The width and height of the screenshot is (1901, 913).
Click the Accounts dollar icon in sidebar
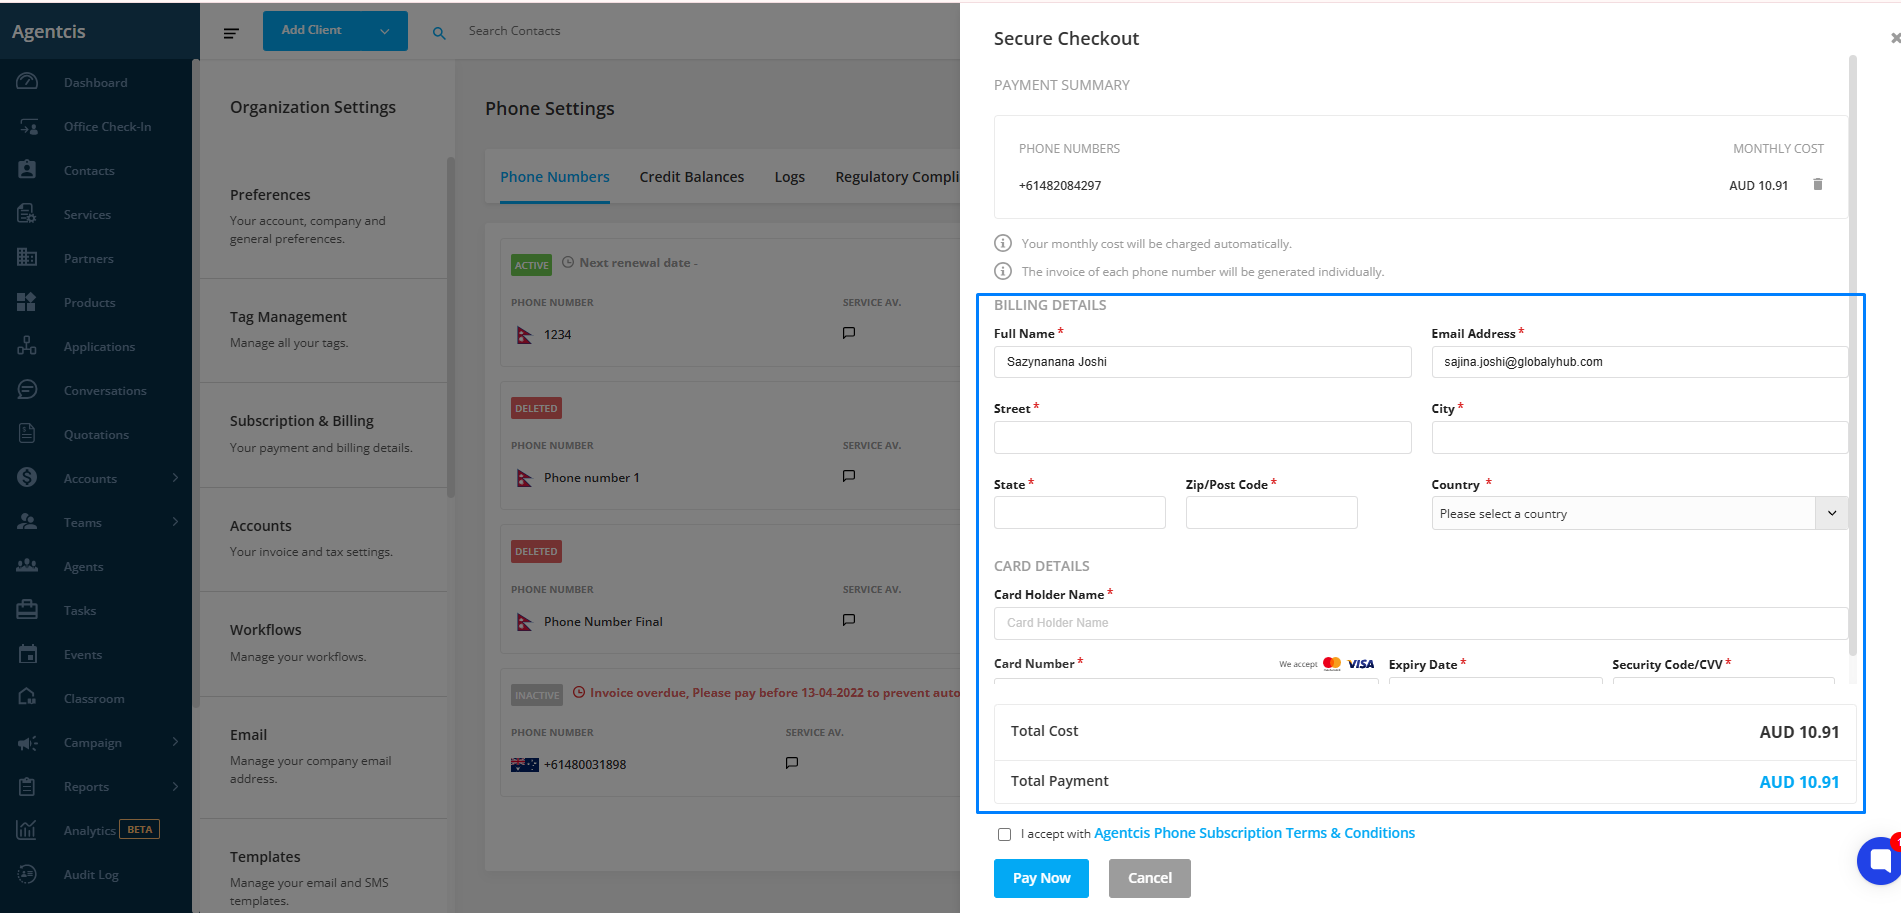(x=27, y=478)
